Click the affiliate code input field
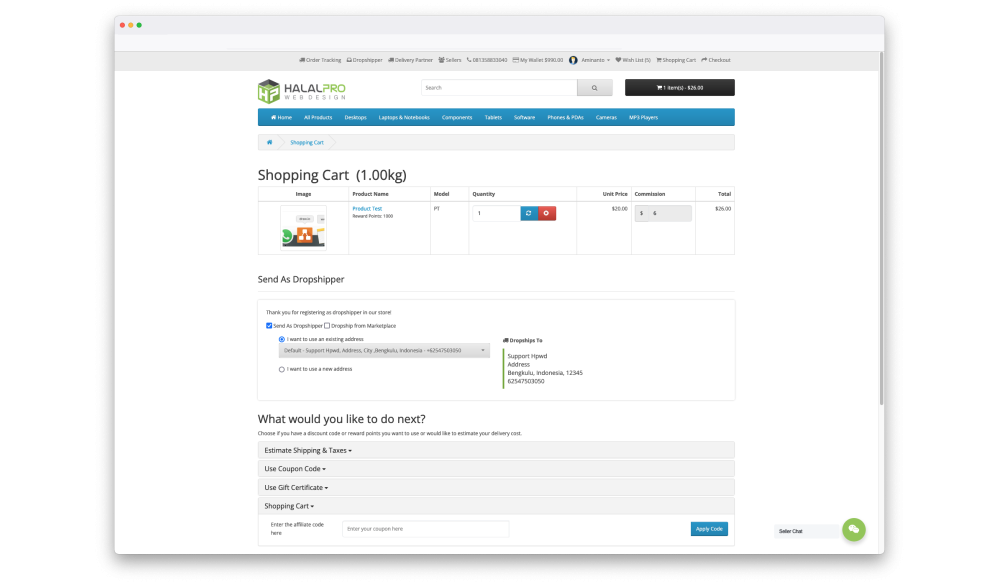Viewport: 1000px width, 585px height. tap(425, 528)
